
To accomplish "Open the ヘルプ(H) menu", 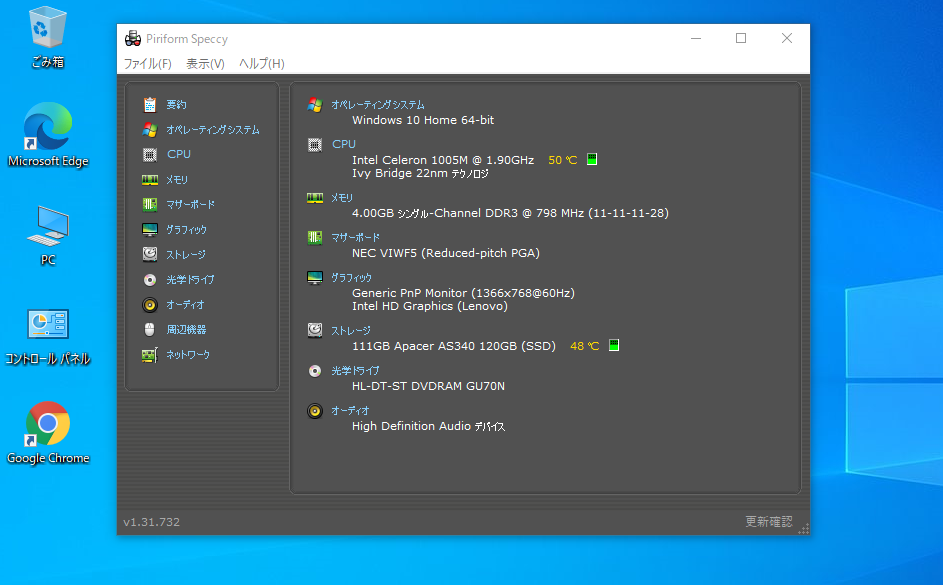I will coord(262,64).
